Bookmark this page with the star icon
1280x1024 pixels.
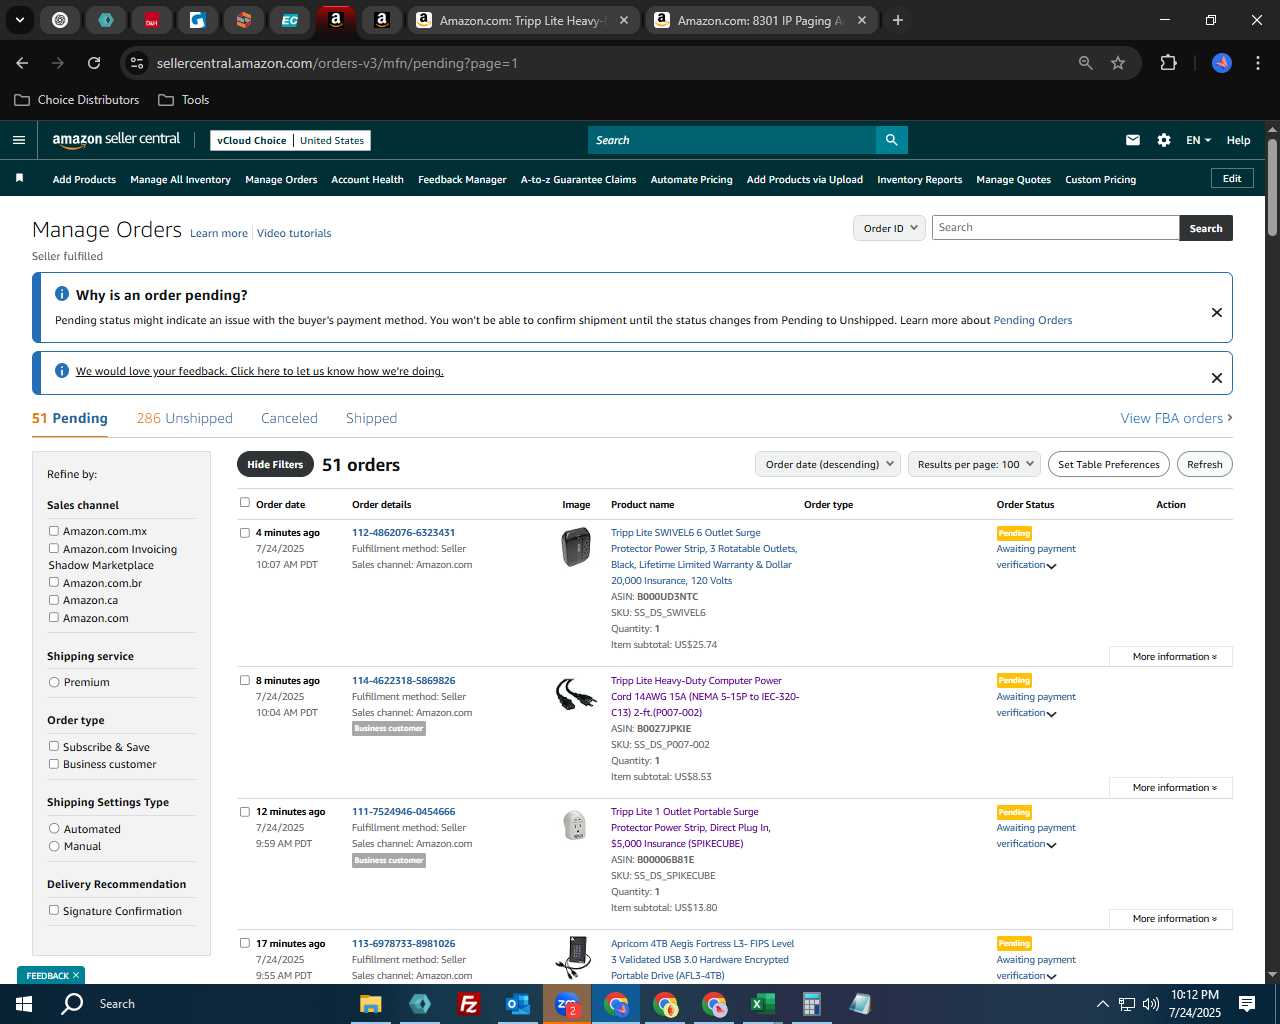click(x=1118, y=63)
